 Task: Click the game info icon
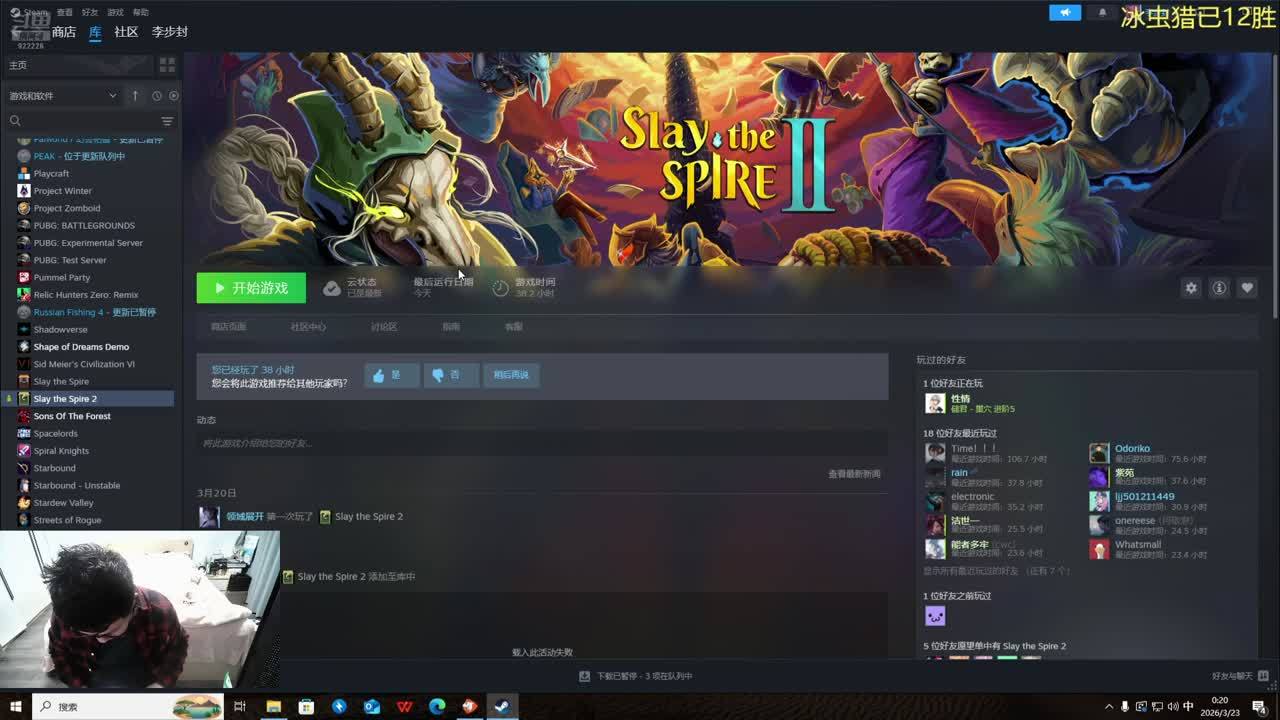[1219, 288]
